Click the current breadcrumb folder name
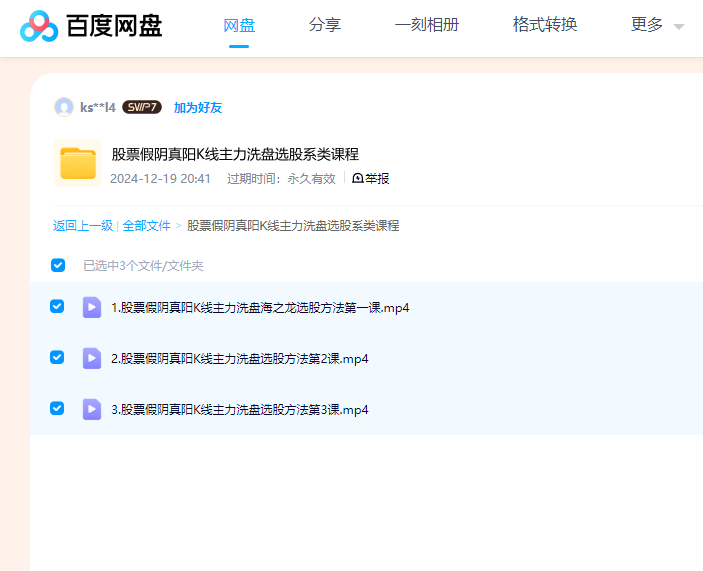The image size is (703, 571). point(293,225)
